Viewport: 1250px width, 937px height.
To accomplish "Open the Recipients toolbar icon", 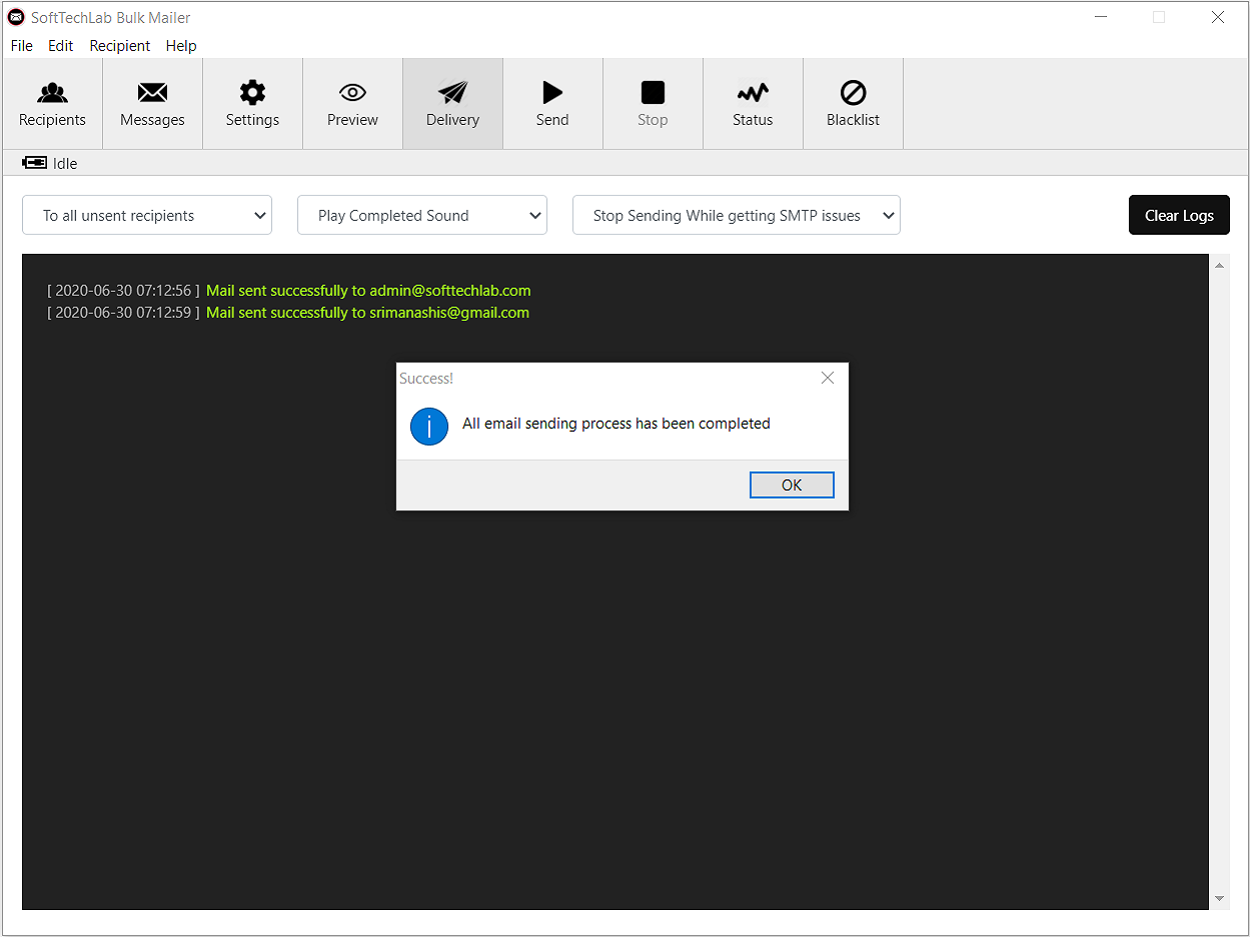I will point(52,103).
